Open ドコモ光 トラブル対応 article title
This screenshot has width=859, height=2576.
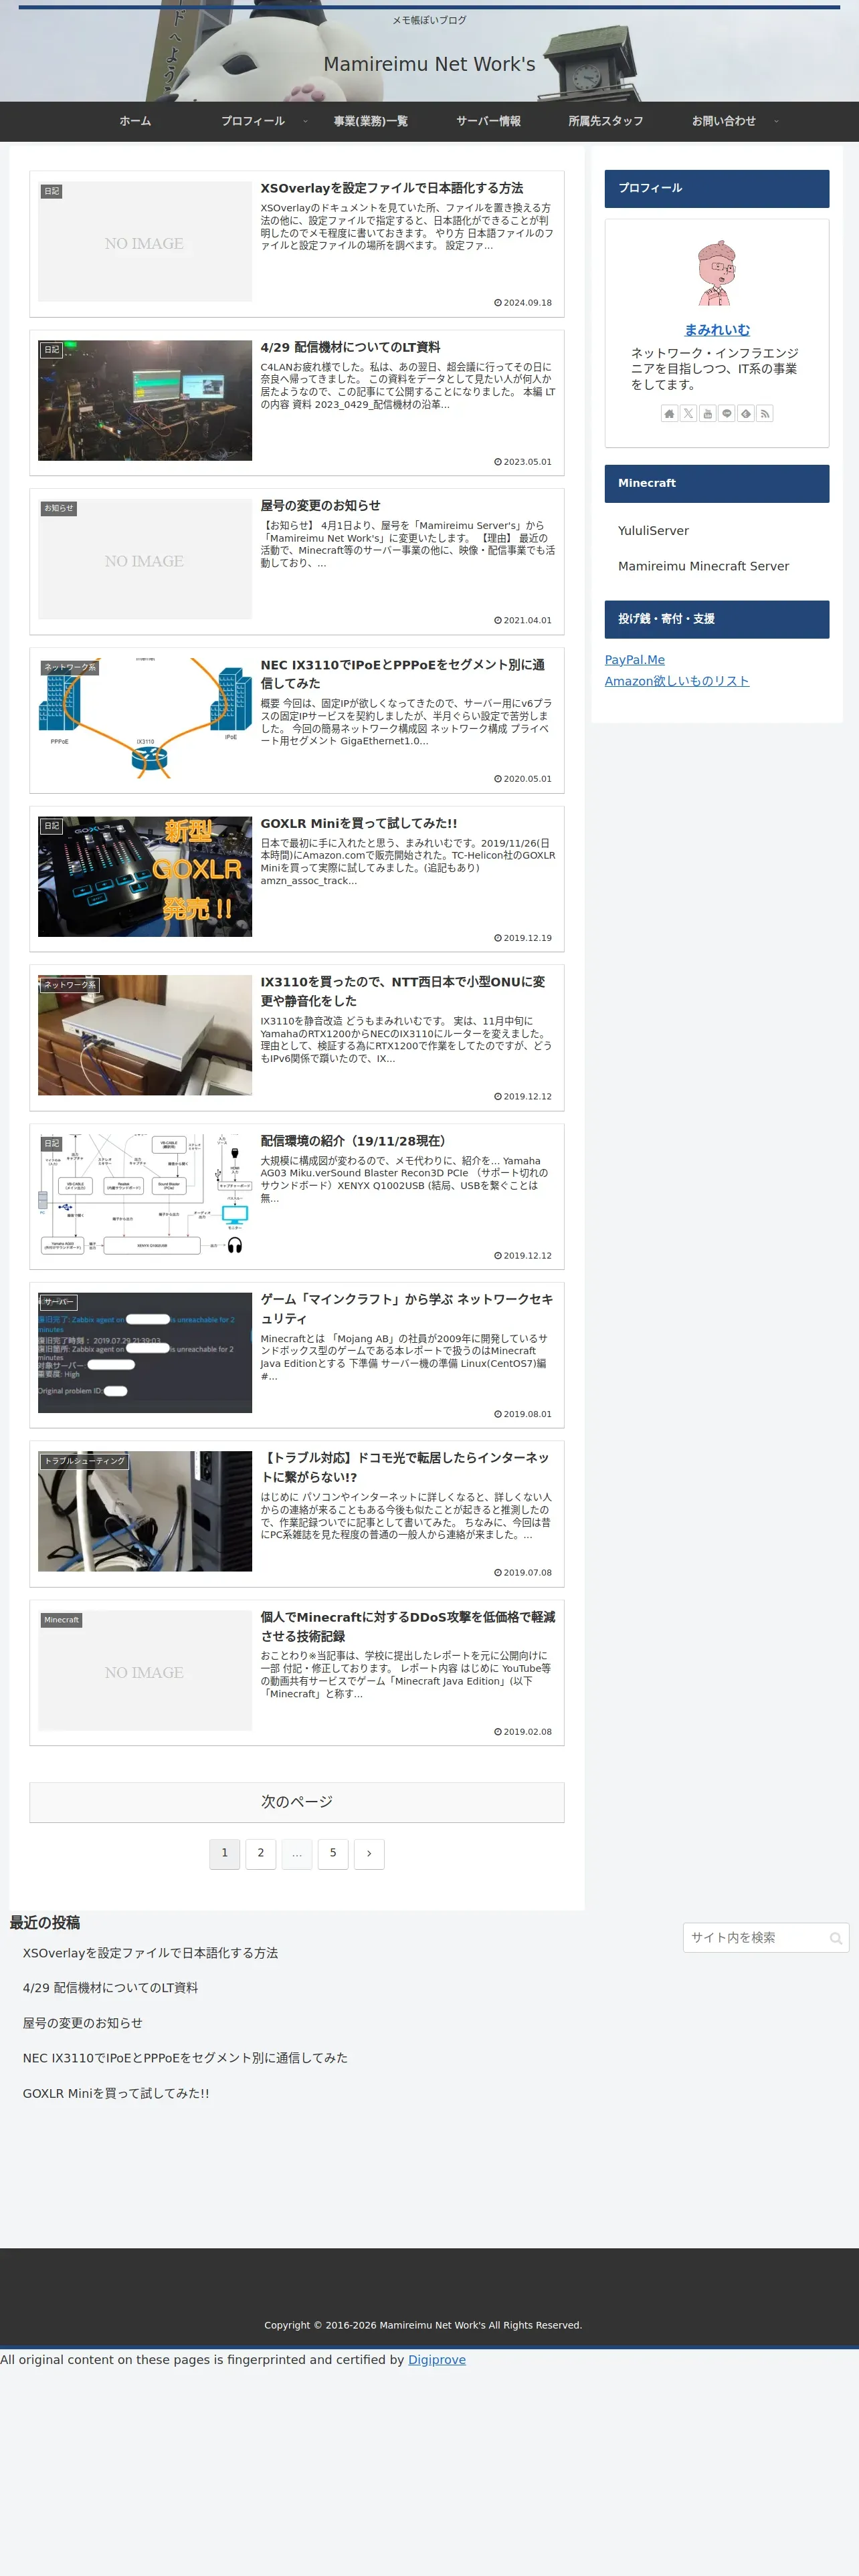pyautogui.click(x=405, y=1467)
